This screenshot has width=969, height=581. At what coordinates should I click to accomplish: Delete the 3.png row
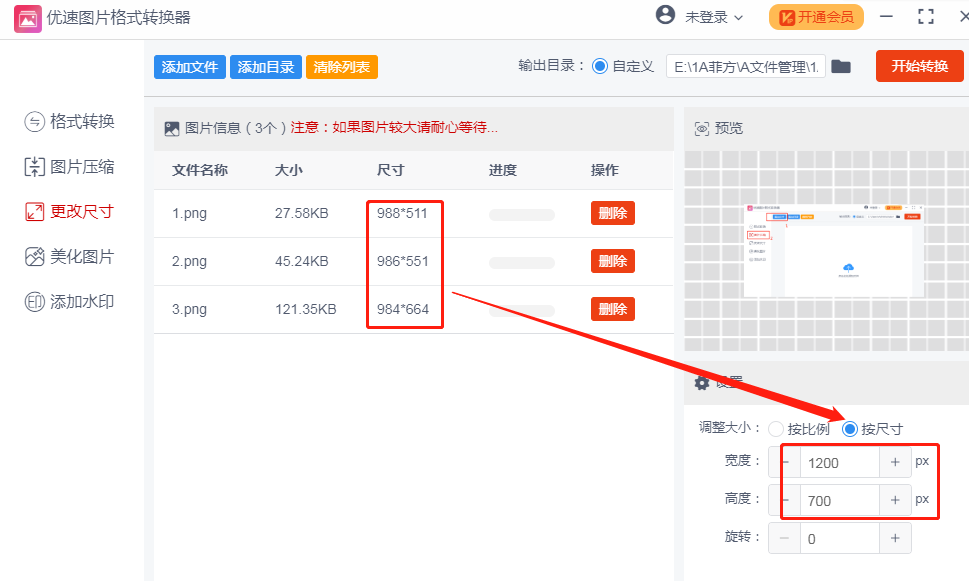click(x=612, y=309)
